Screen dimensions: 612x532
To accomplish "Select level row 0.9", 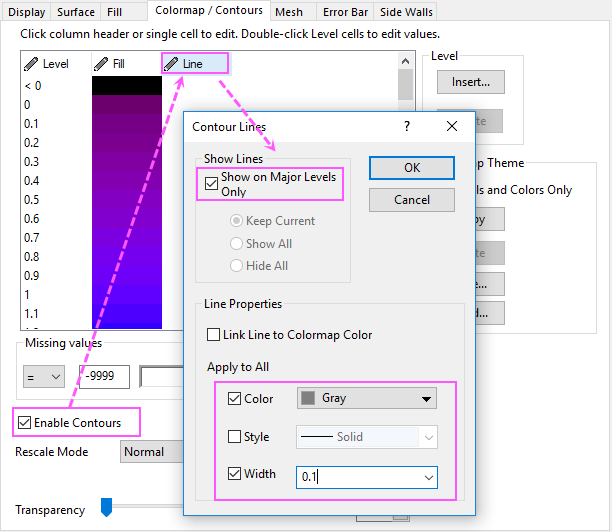I will (x=32, y=276).
